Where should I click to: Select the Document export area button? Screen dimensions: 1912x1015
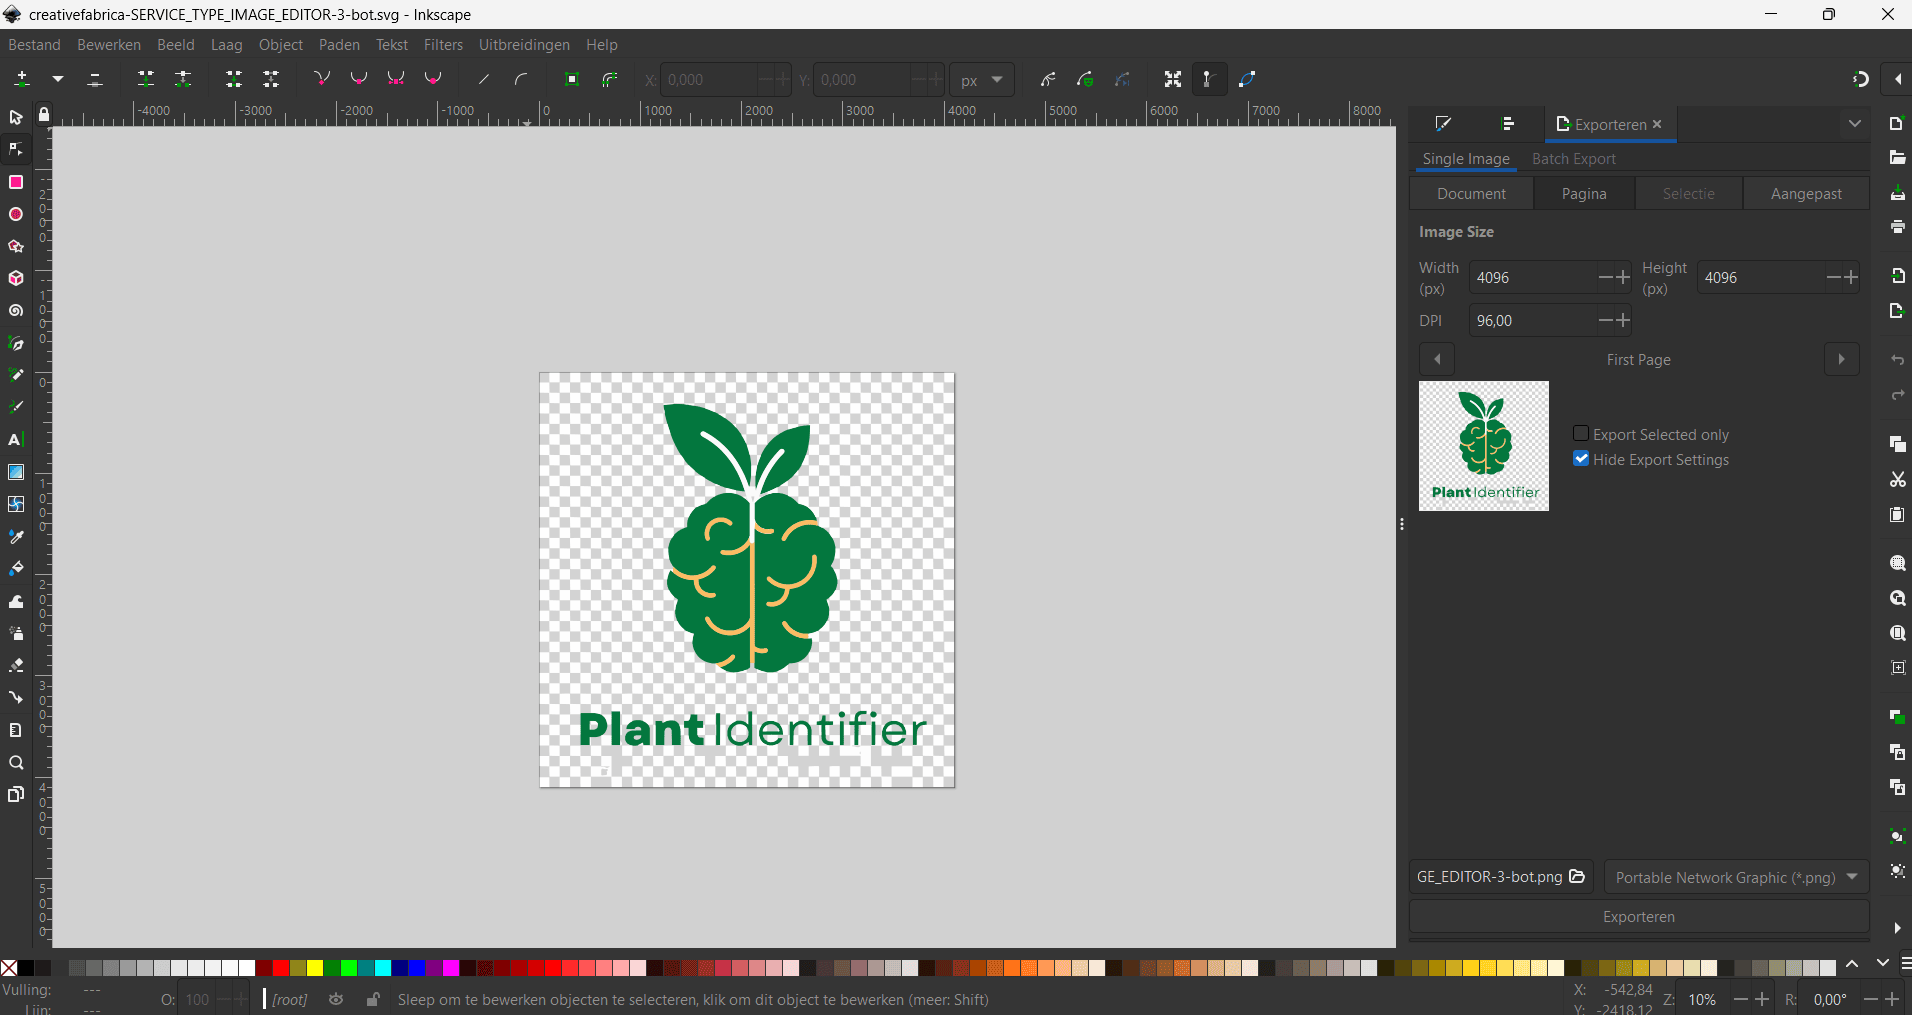(1471, 194)
